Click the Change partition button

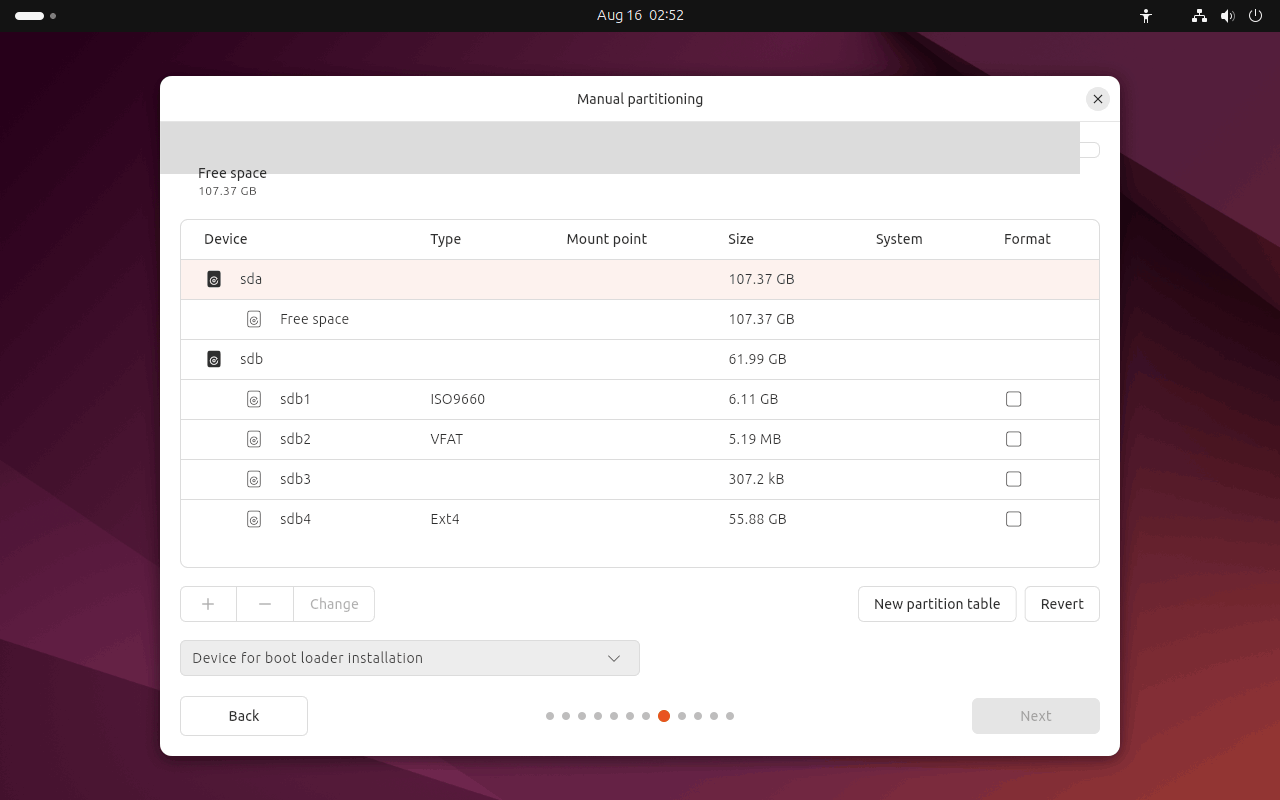[334, 604]
